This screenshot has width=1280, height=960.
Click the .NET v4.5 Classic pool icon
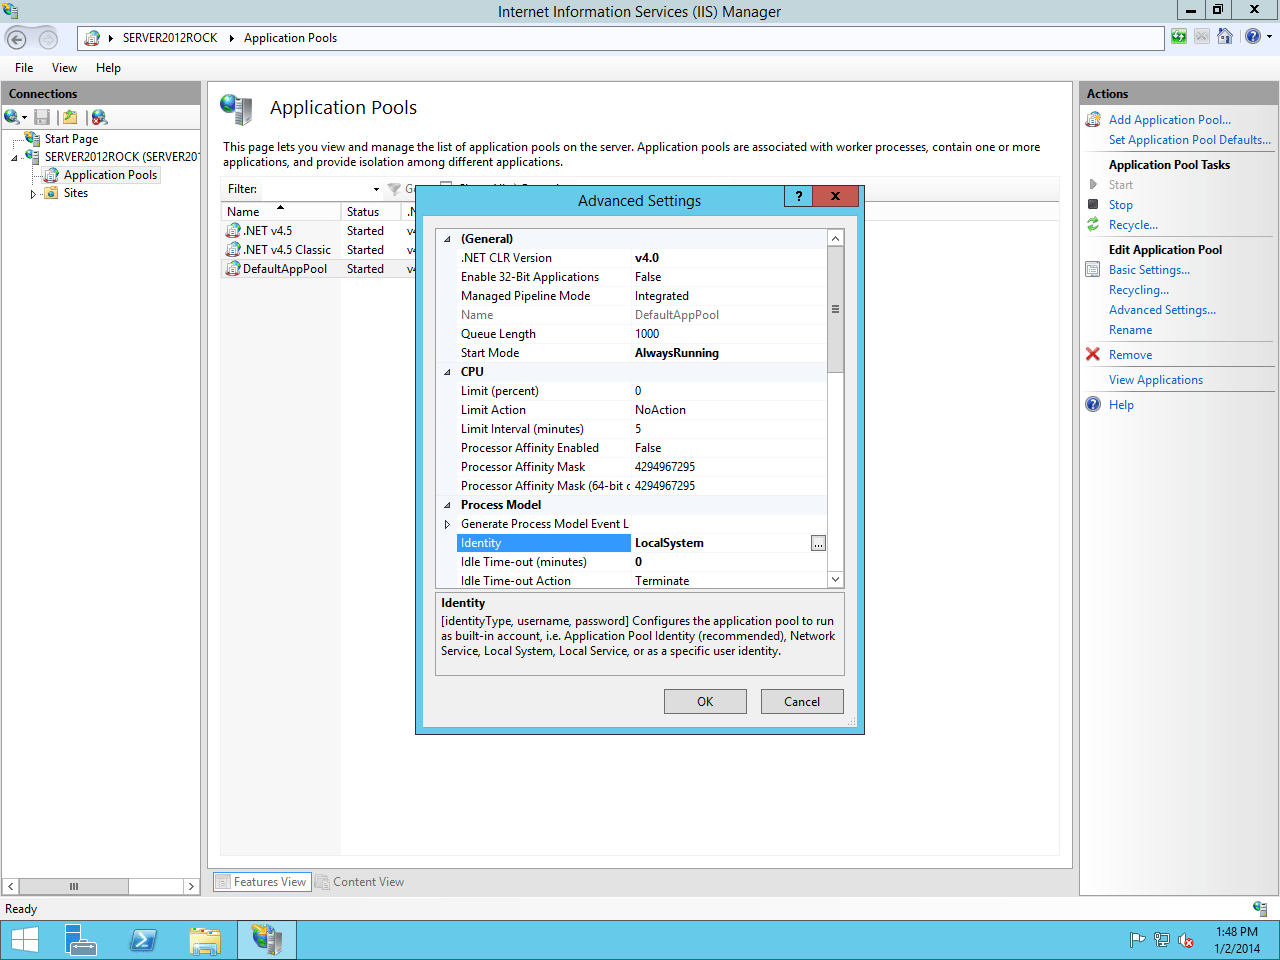tap(233, 249)
